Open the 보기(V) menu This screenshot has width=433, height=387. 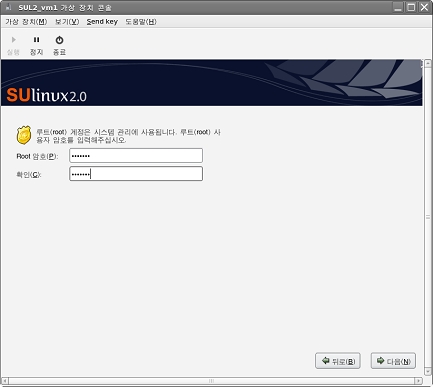point(67,22)
